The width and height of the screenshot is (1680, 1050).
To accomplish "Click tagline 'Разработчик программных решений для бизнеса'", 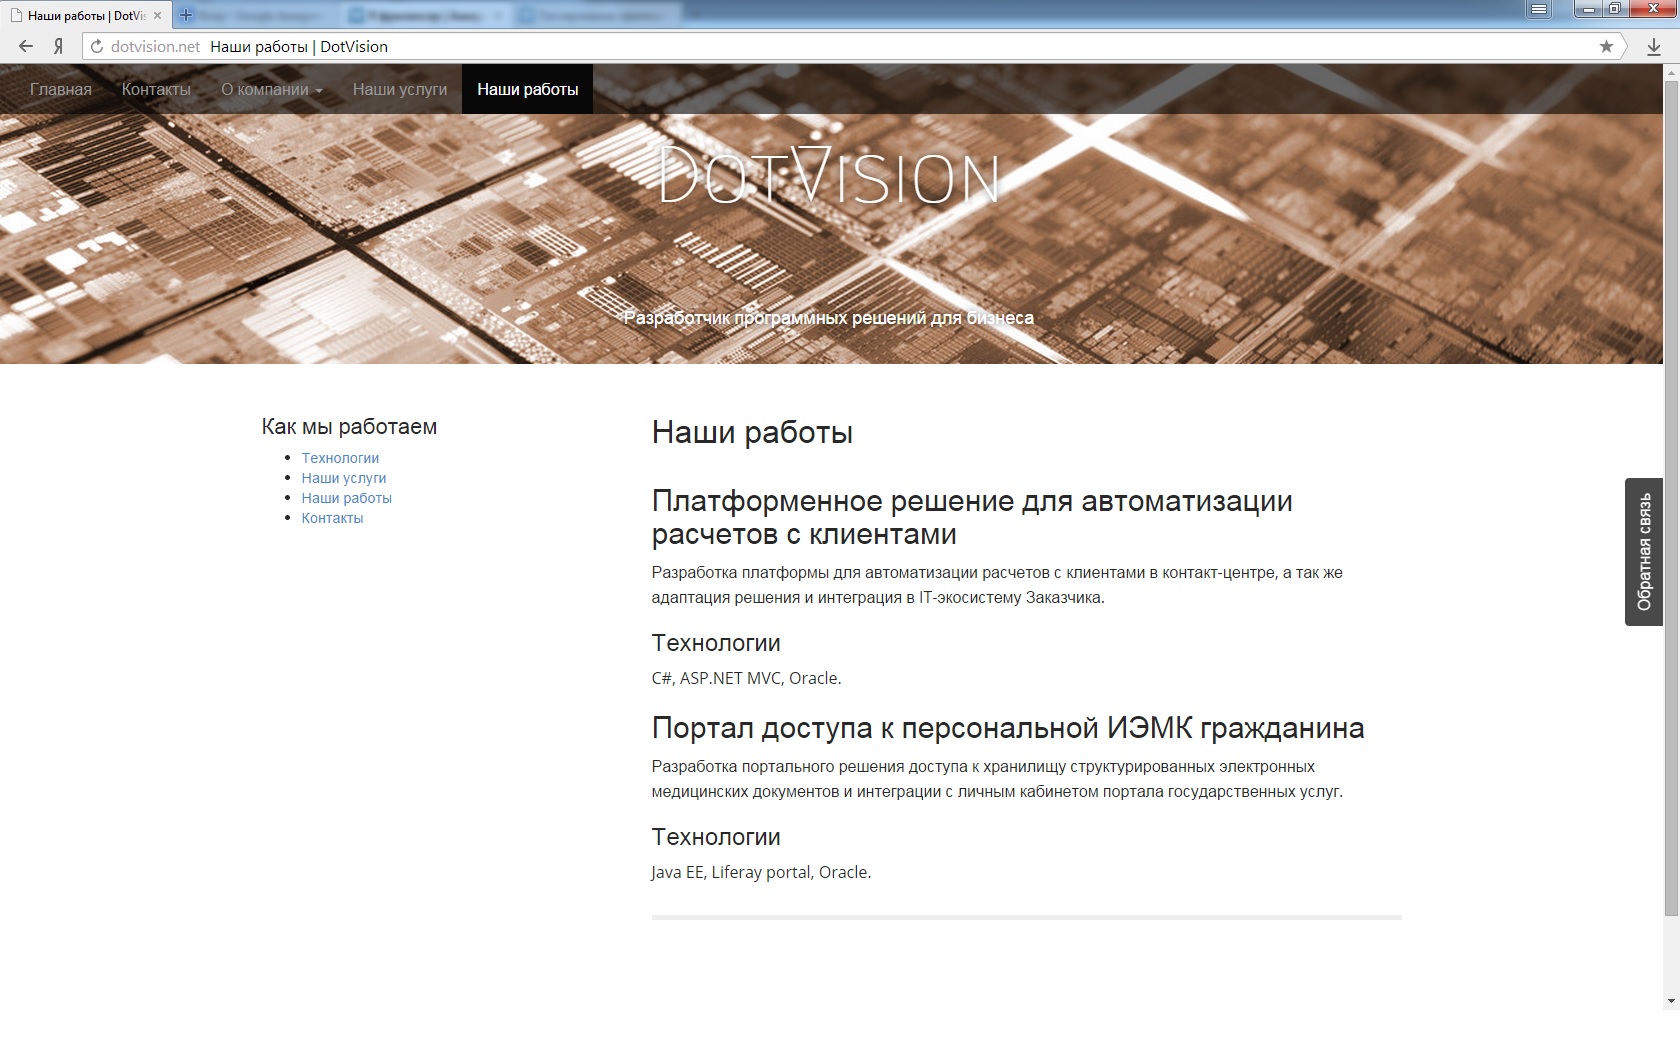I will [x=829, y=318].
